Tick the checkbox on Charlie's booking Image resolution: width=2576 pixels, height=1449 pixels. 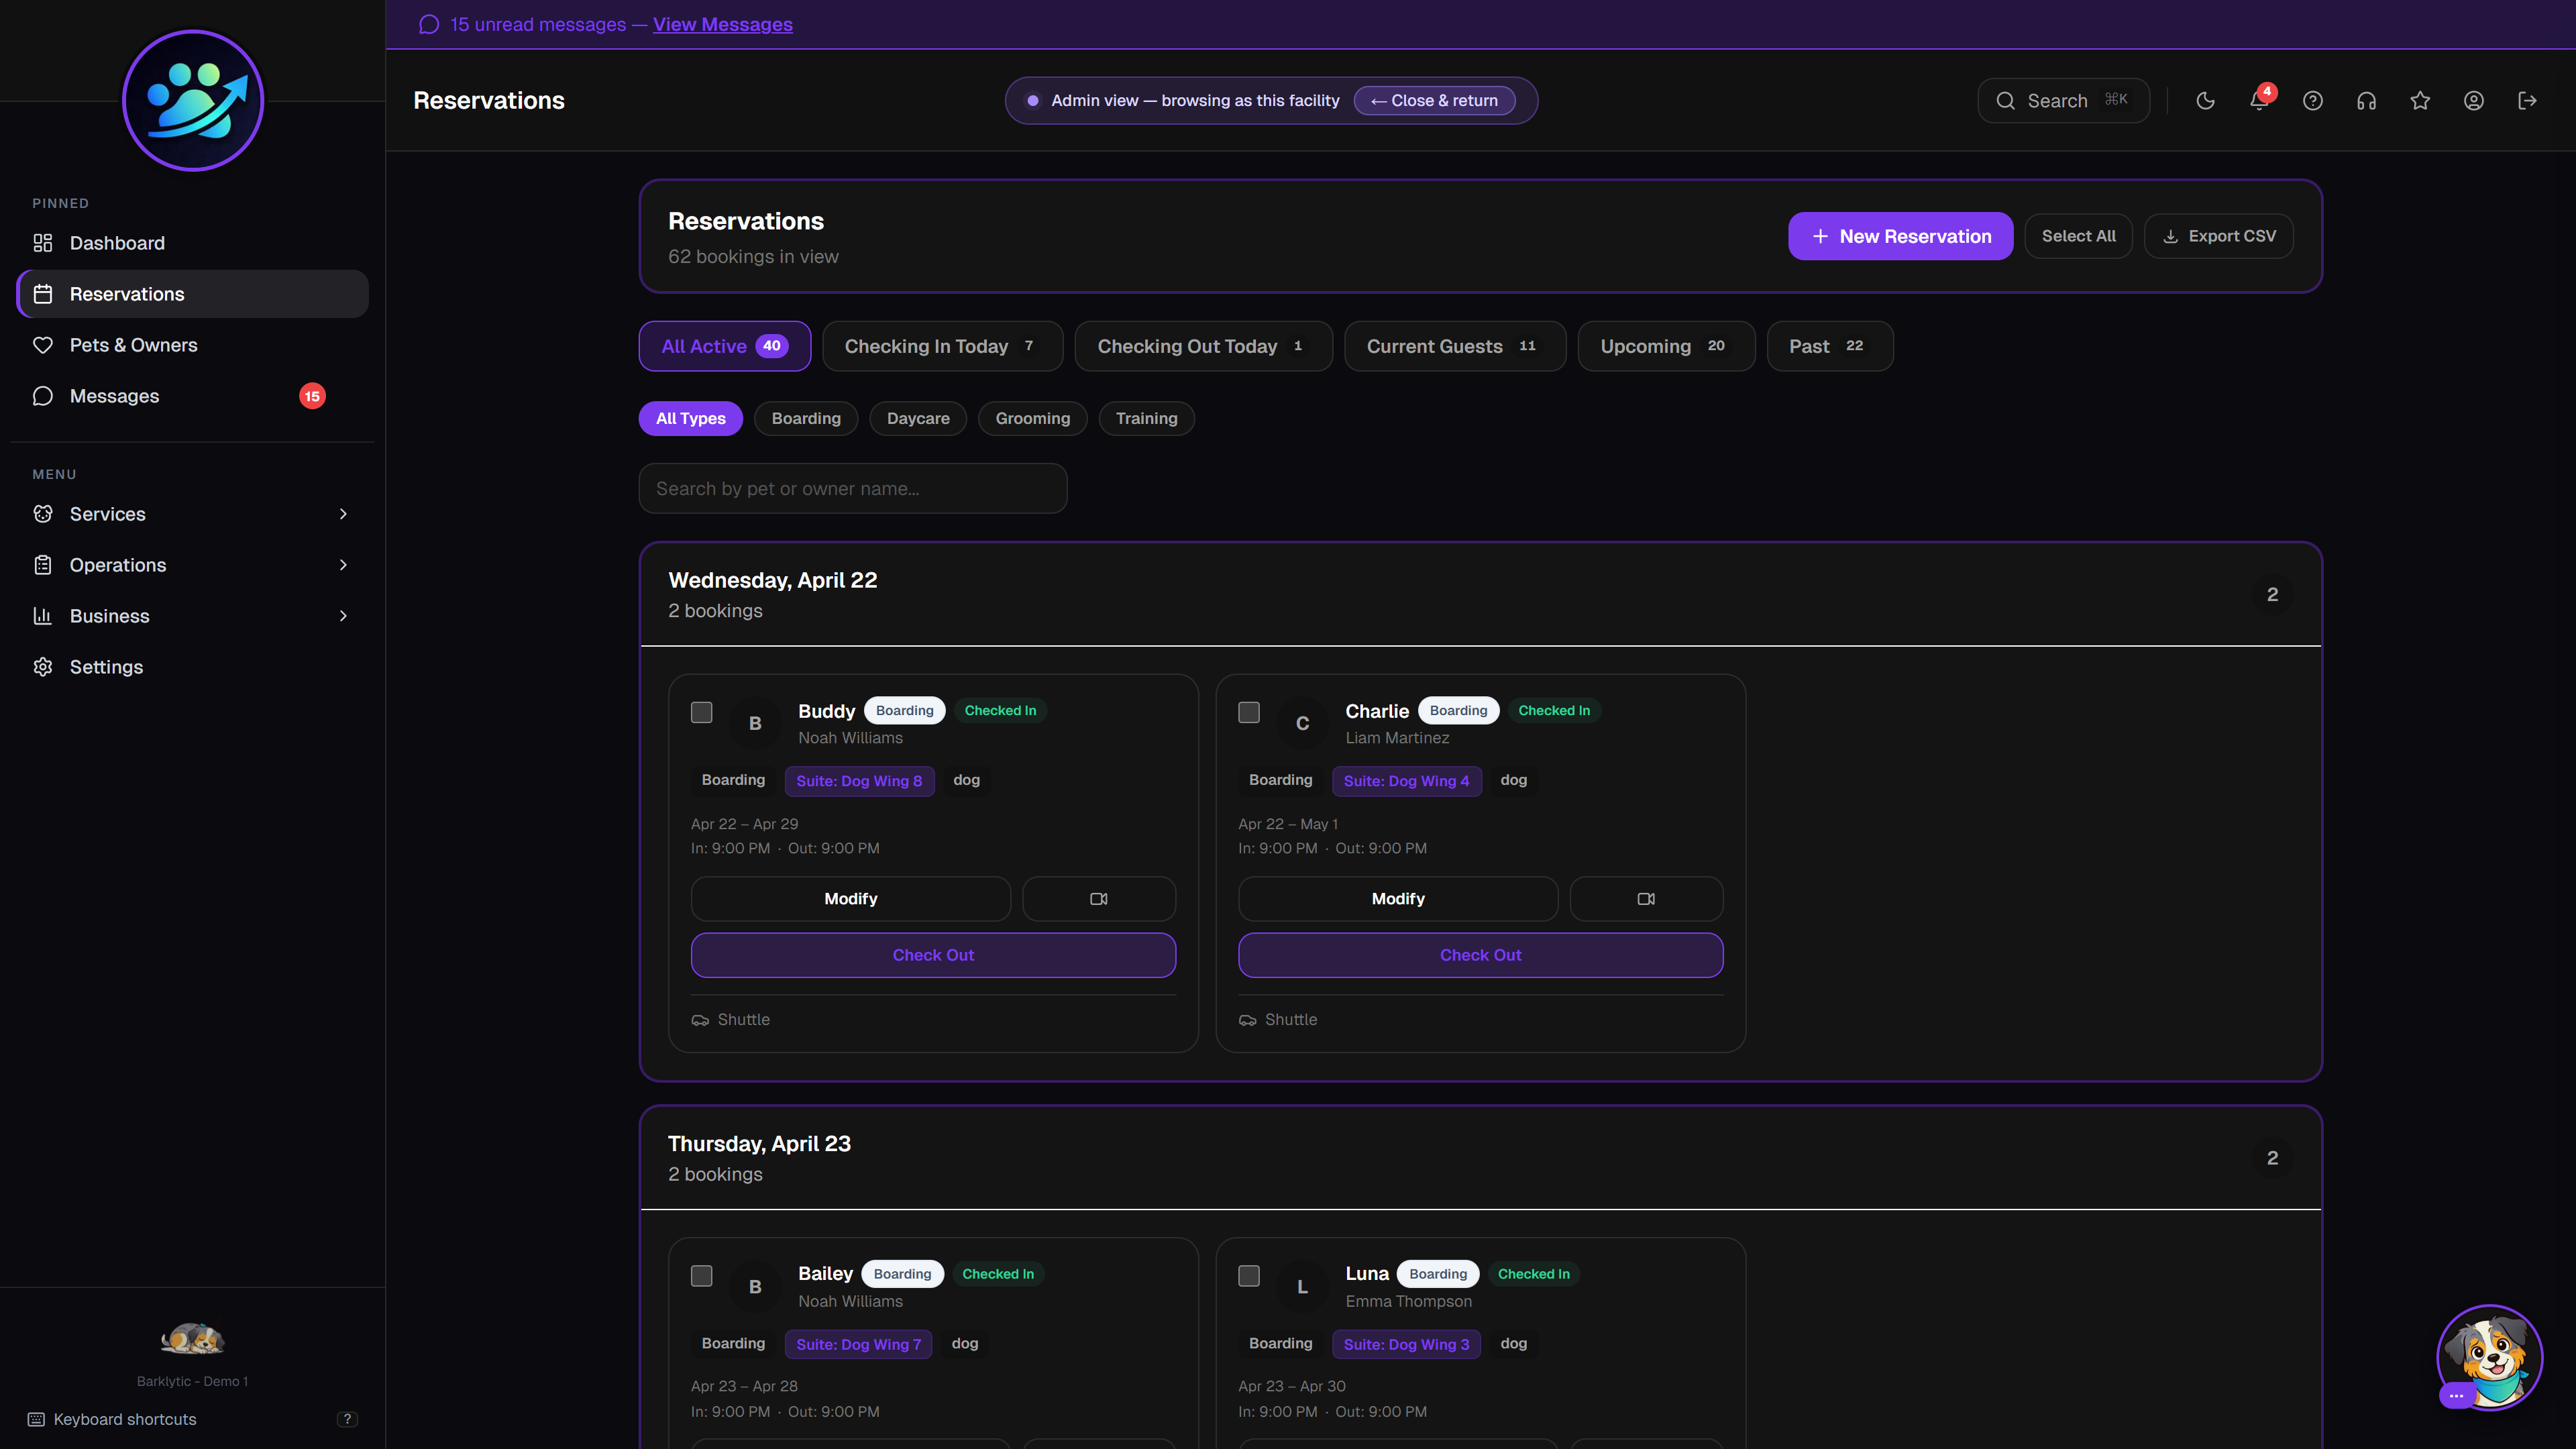pyautogui.click(x=1249, y=712)
